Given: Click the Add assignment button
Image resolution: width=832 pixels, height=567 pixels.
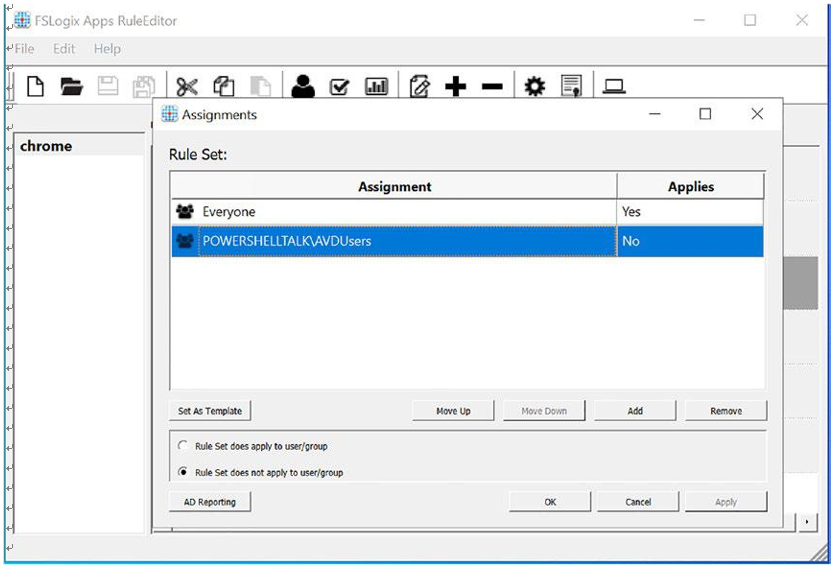Looking at the screenshot, I should pyautogui.click(x=635, y=411).
